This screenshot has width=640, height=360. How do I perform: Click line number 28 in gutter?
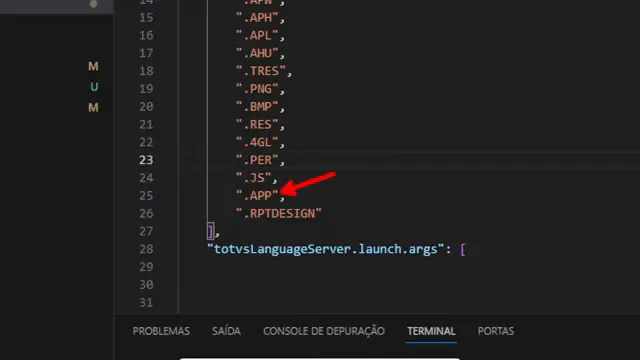click(x=146, y=249)
